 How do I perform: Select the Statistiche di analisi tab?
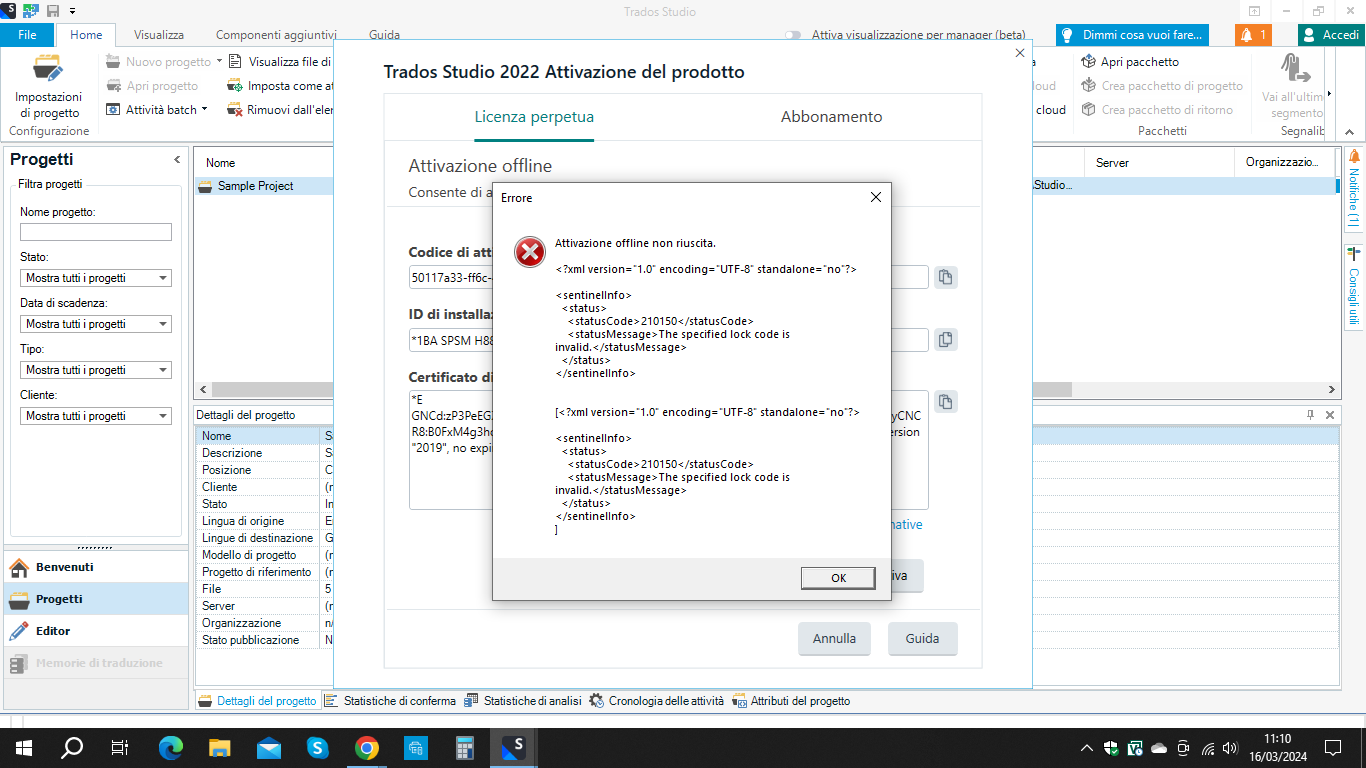coord(524,701)
